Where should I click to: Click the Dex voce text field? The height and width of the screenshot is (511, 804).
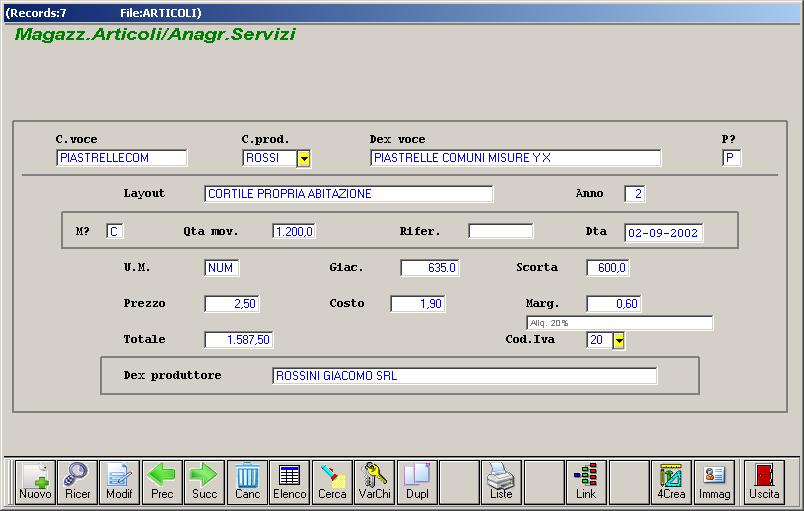pyautogui.click(x=515, y=158)
